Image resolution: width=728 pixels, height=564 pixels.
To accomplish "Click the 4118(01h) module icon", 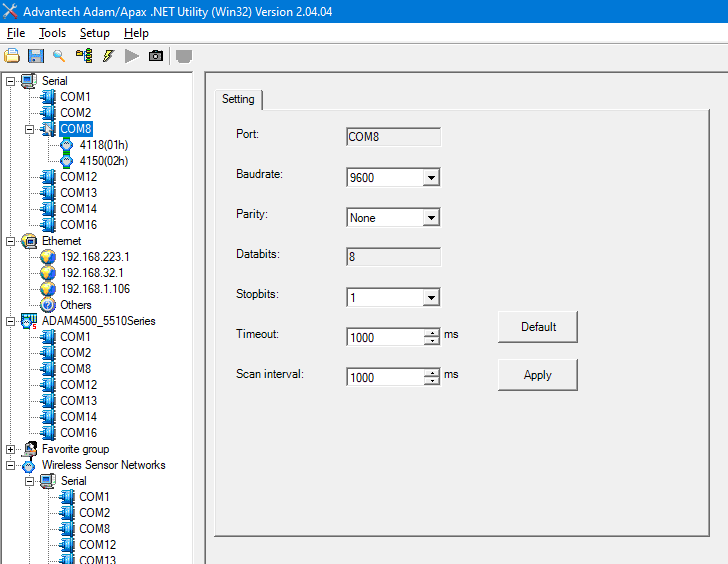I will click(x=67, y=145).
